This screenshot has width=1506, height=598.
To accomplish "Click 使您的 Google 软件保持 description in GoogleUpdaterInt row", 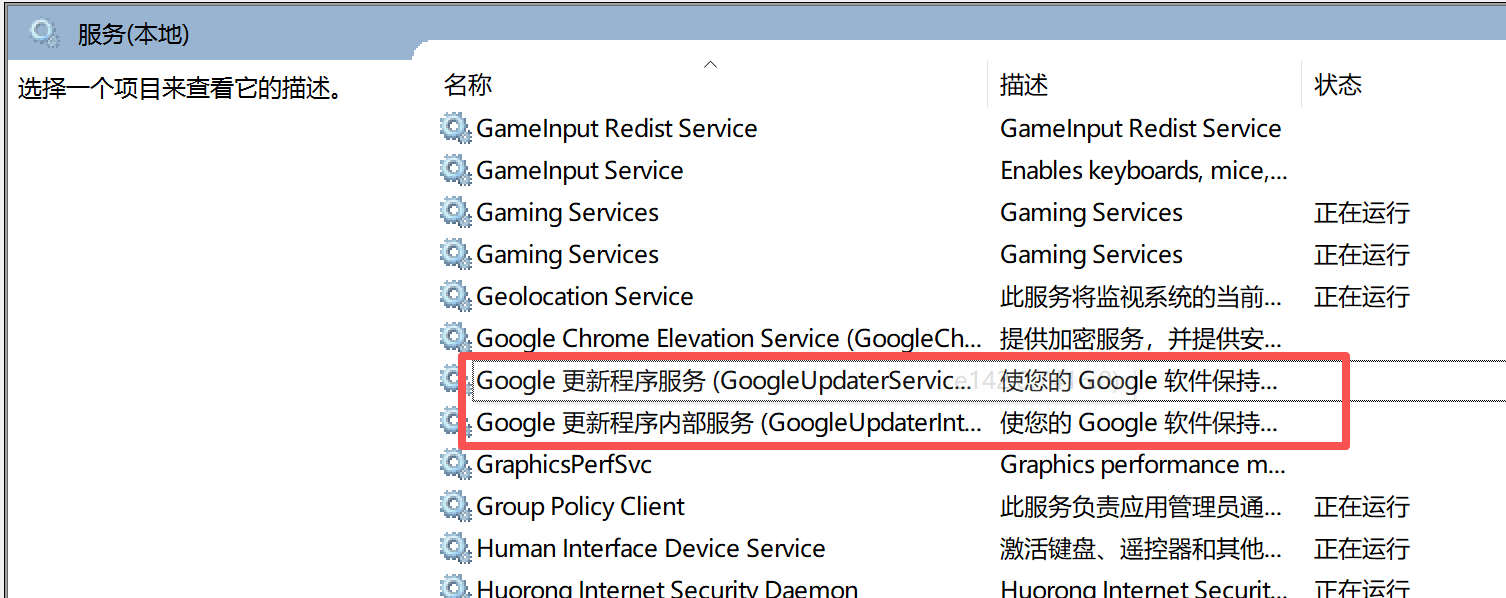I will (1139, 422).
